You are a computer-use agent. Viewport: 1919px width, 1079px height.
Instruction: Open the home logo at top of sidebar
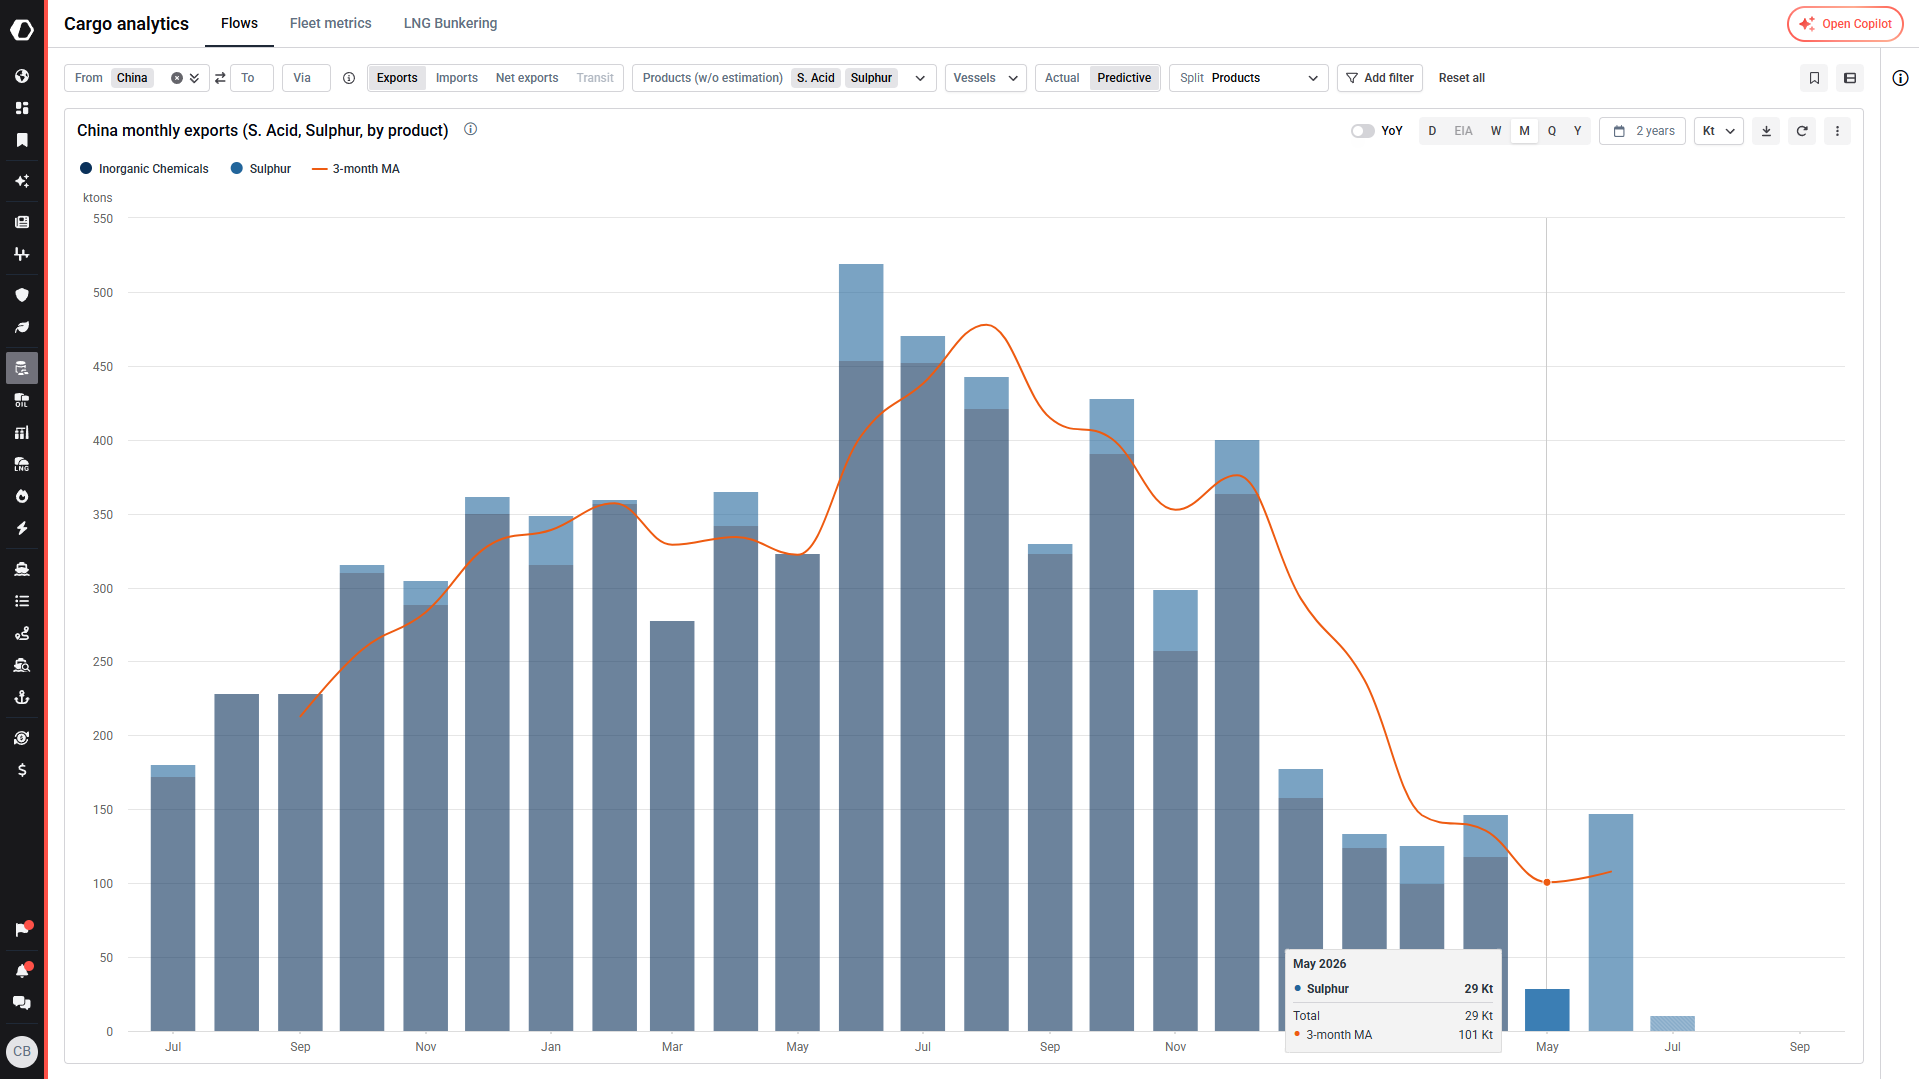[x=22, y=30]
